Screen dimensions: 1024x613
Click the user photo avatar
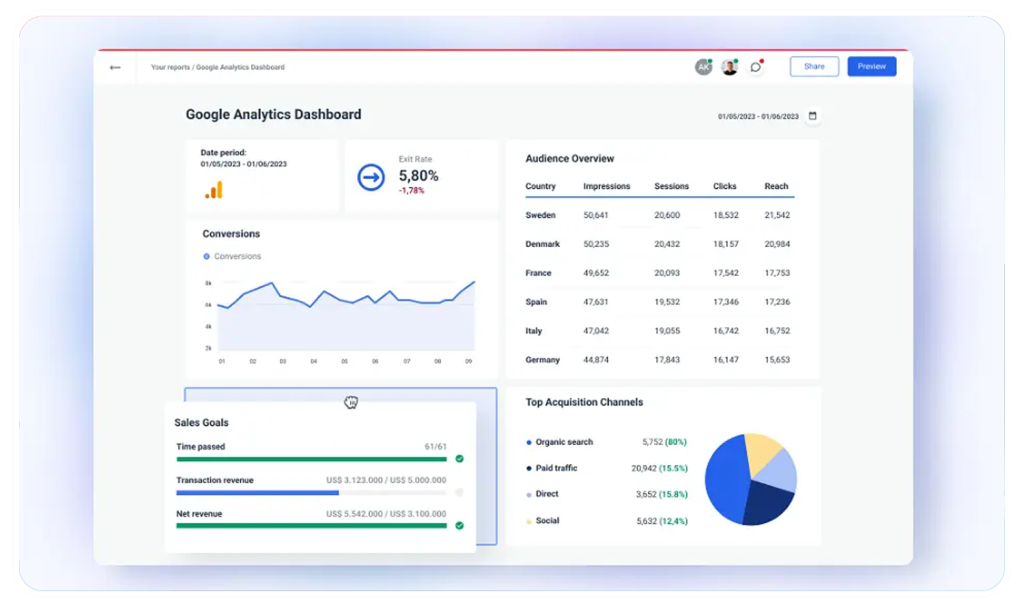pyautogui.click(x=730, y=67)
